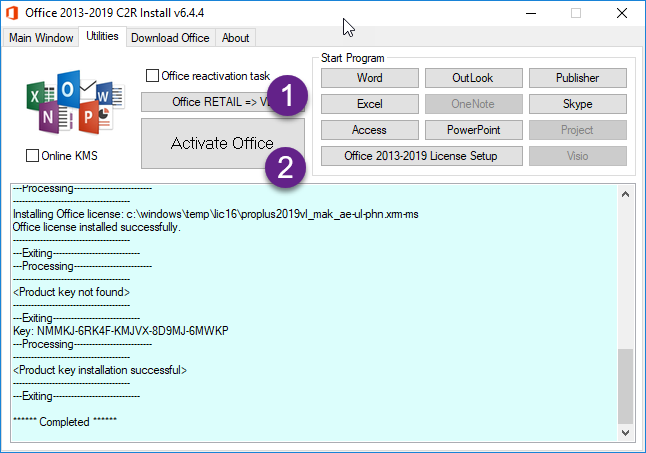Click 'Office license installed successfully.' log line
This screenshot has height=453, width=646.
(96, 227)
